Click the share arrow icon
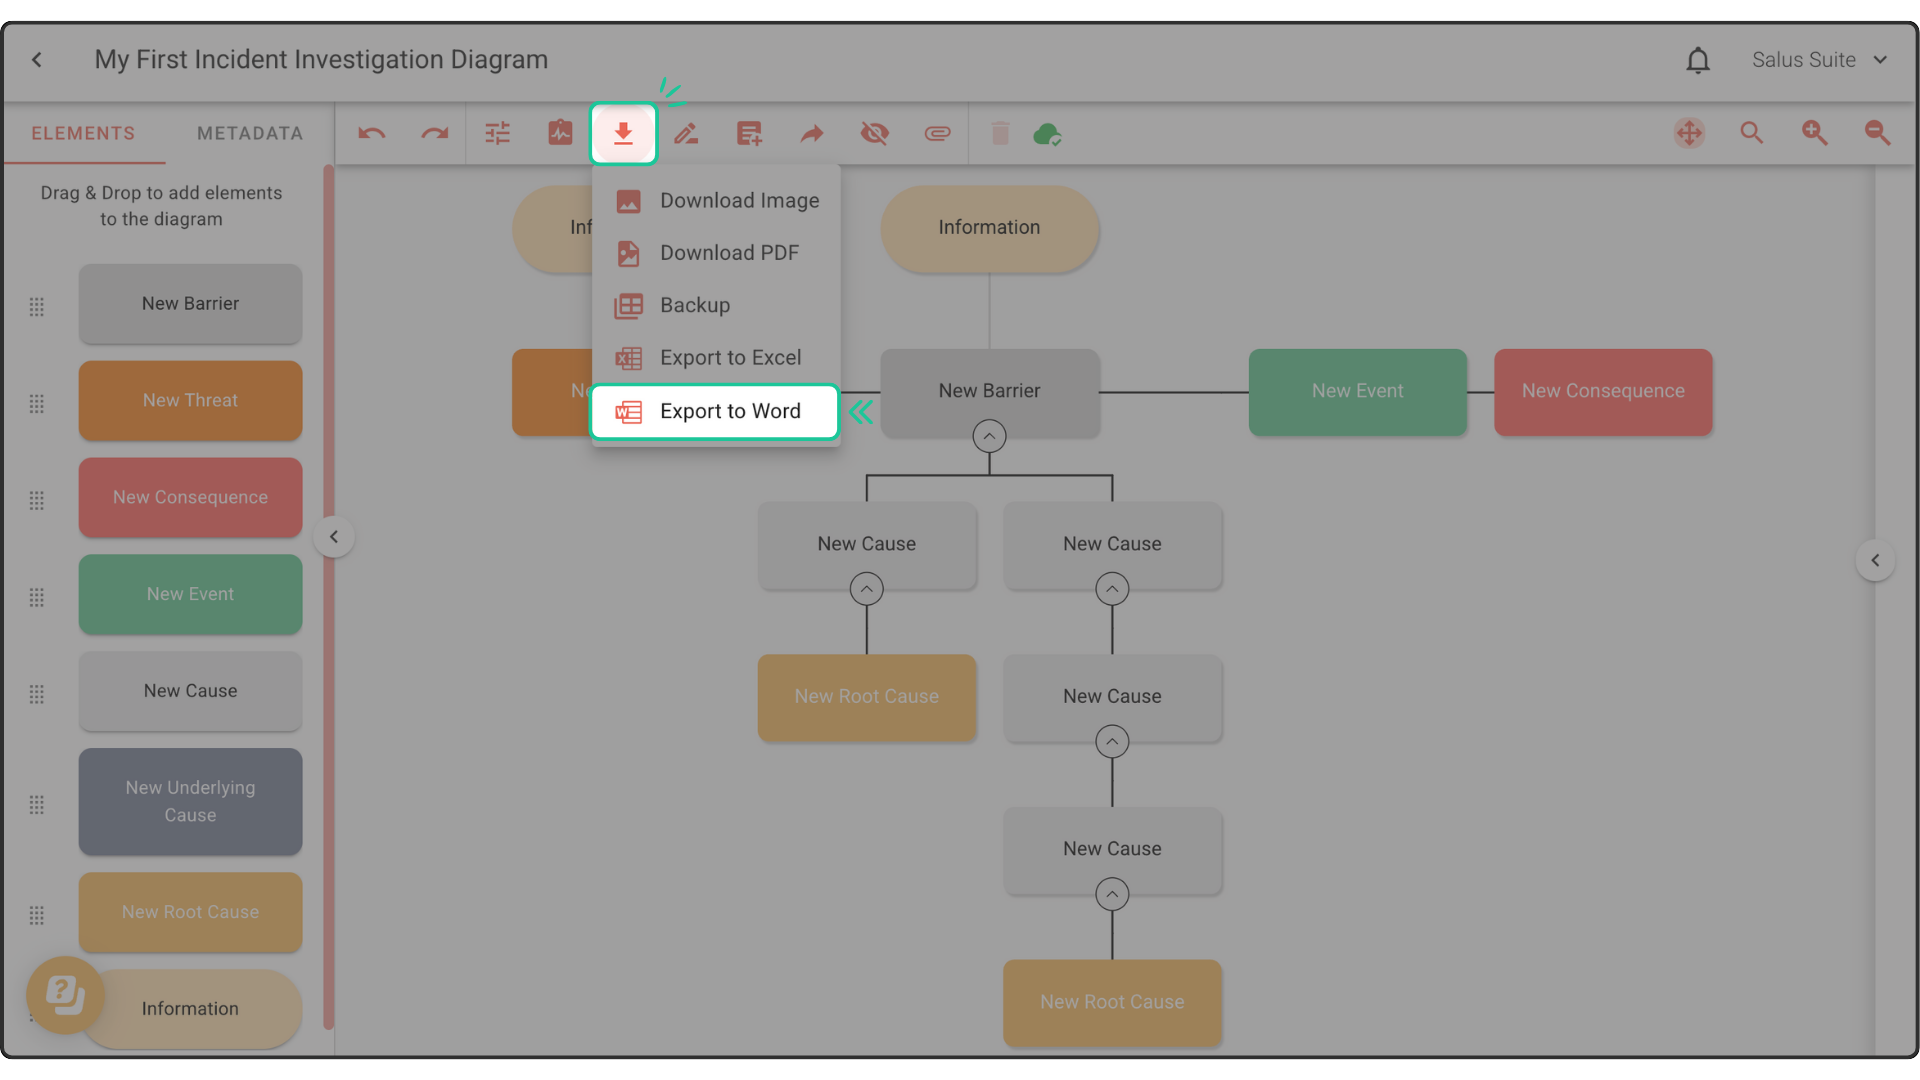 [812, 133]
